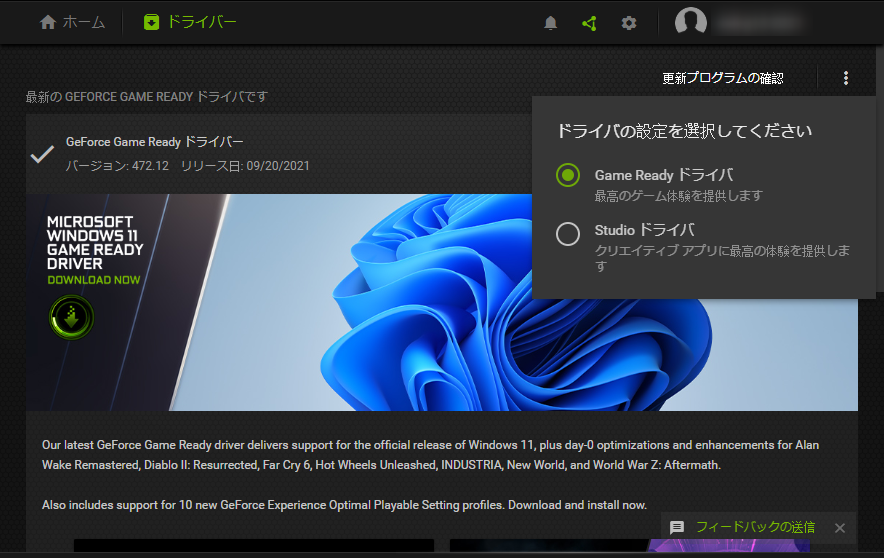This screenshot has width=884, height=558.
Task: Dismiss the feedback bar with X
Action: 839,528
